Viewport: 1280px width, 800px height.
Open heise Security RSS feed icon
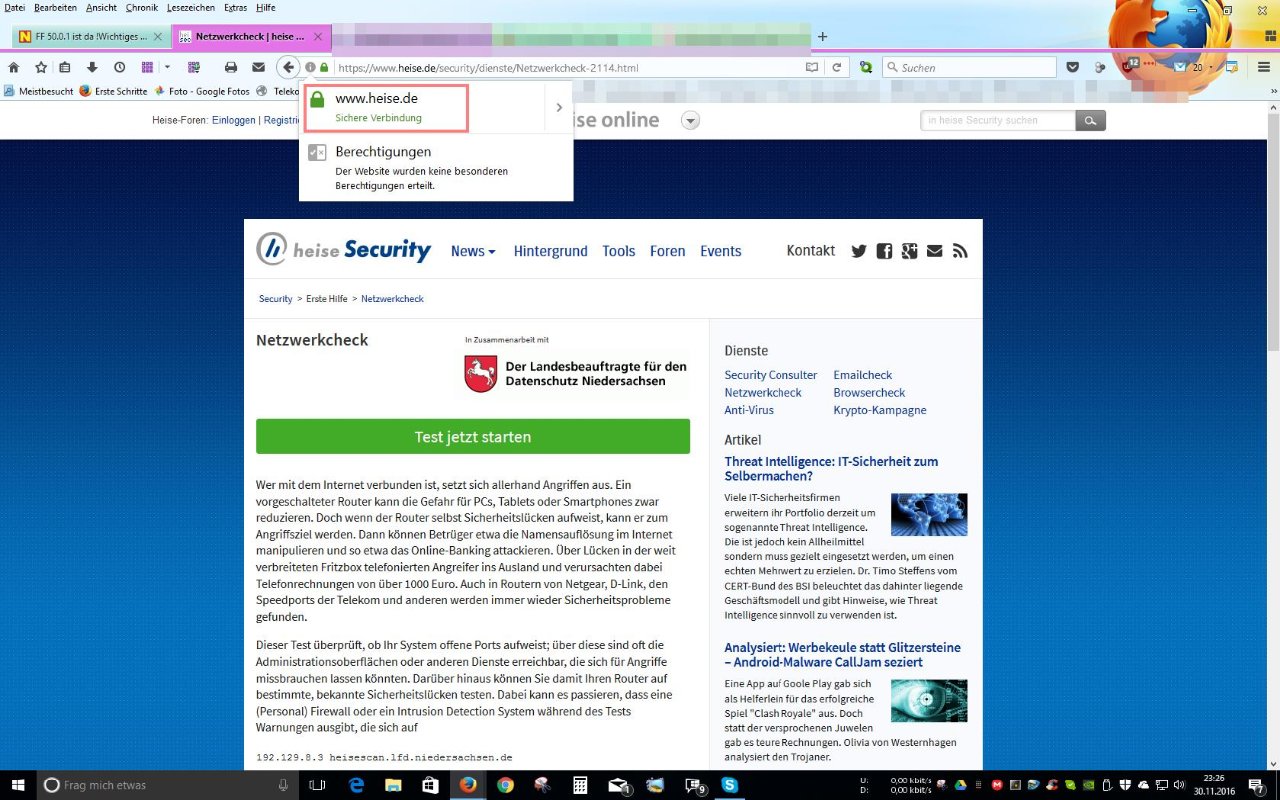coord(960,251)
